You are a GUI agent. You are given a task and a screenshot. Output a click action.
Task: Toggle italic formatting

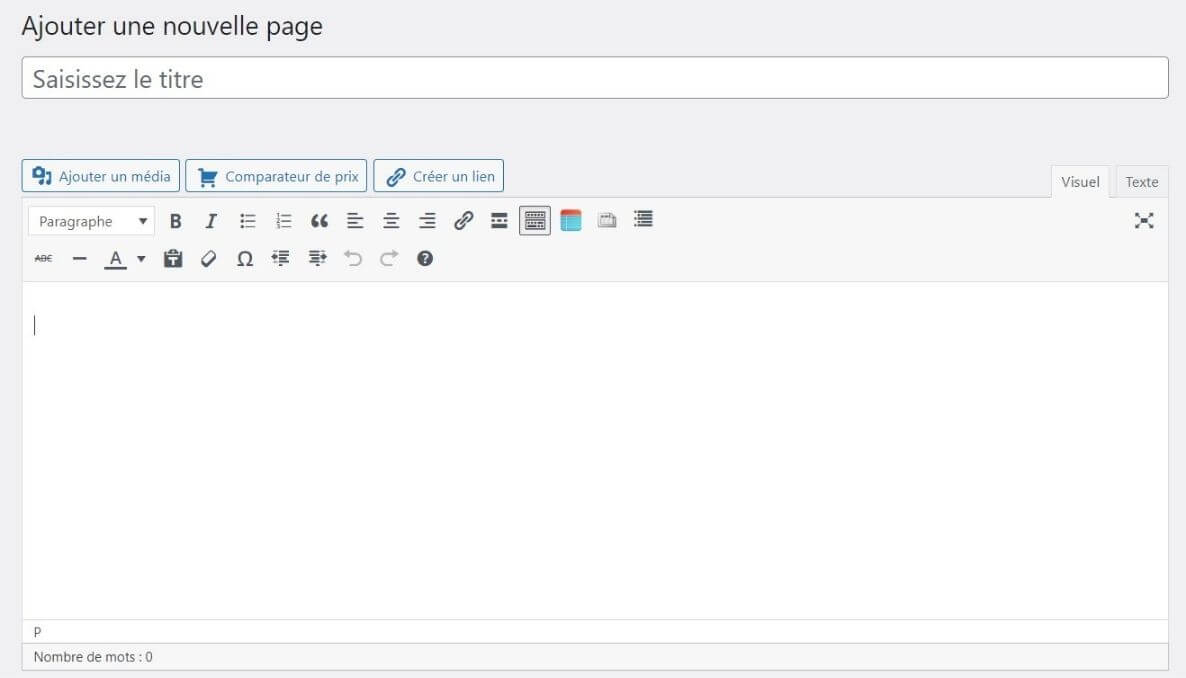[x=211, y=221]
